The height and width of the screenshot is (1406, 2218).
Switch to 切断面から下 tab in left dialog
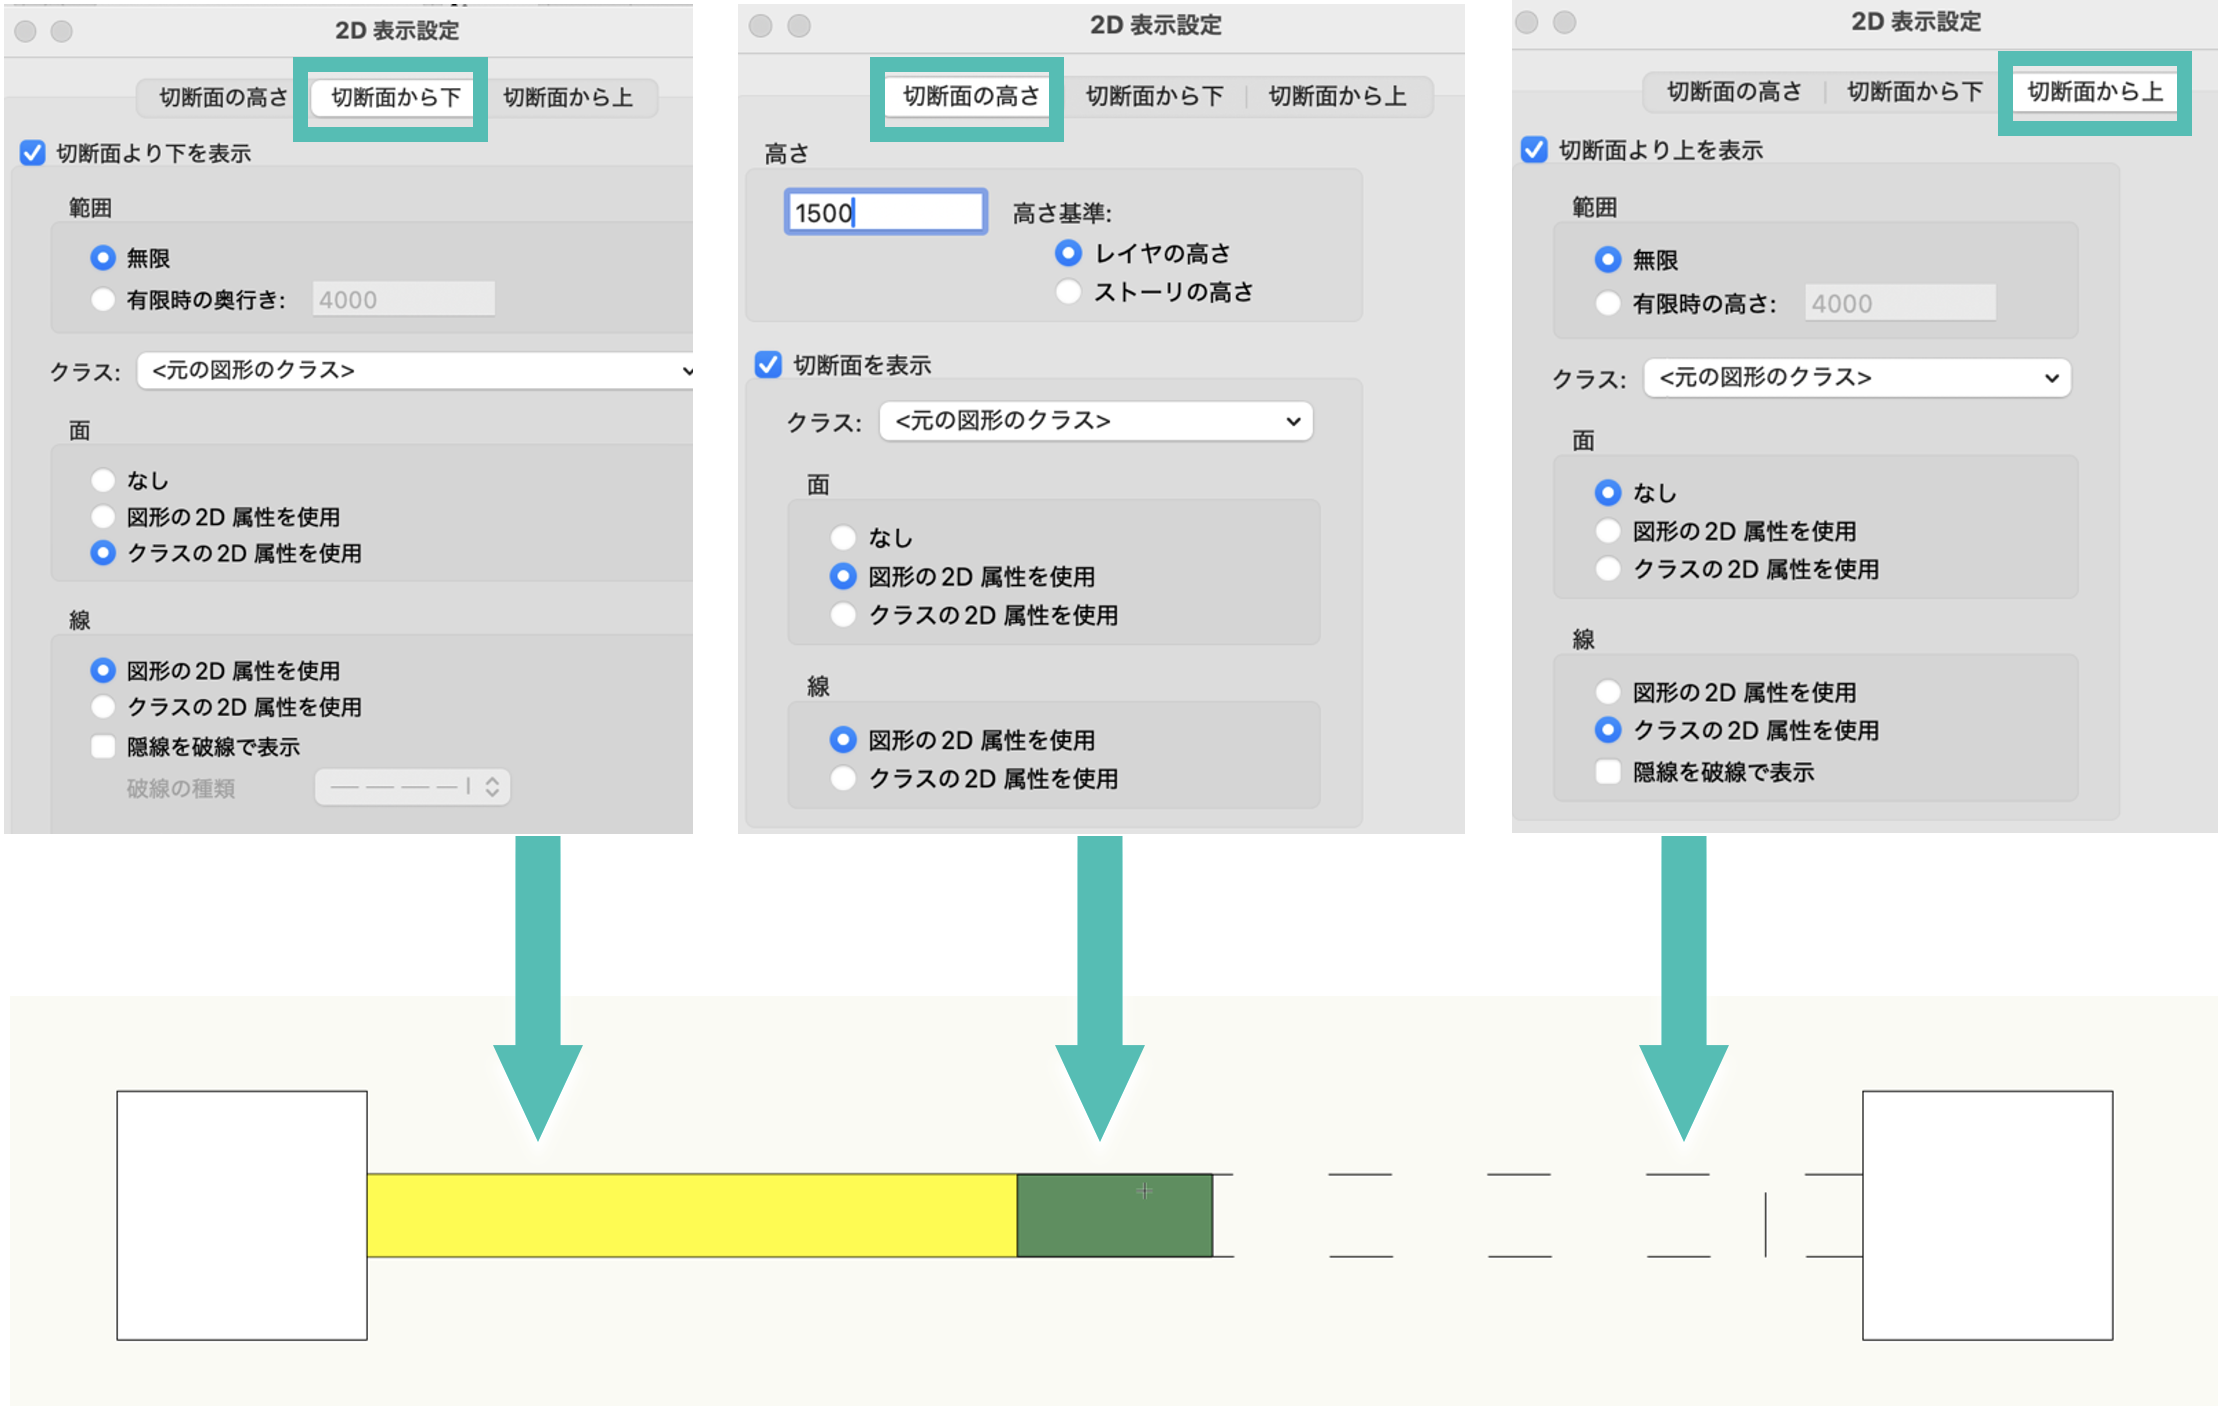[x=394, y=97]
